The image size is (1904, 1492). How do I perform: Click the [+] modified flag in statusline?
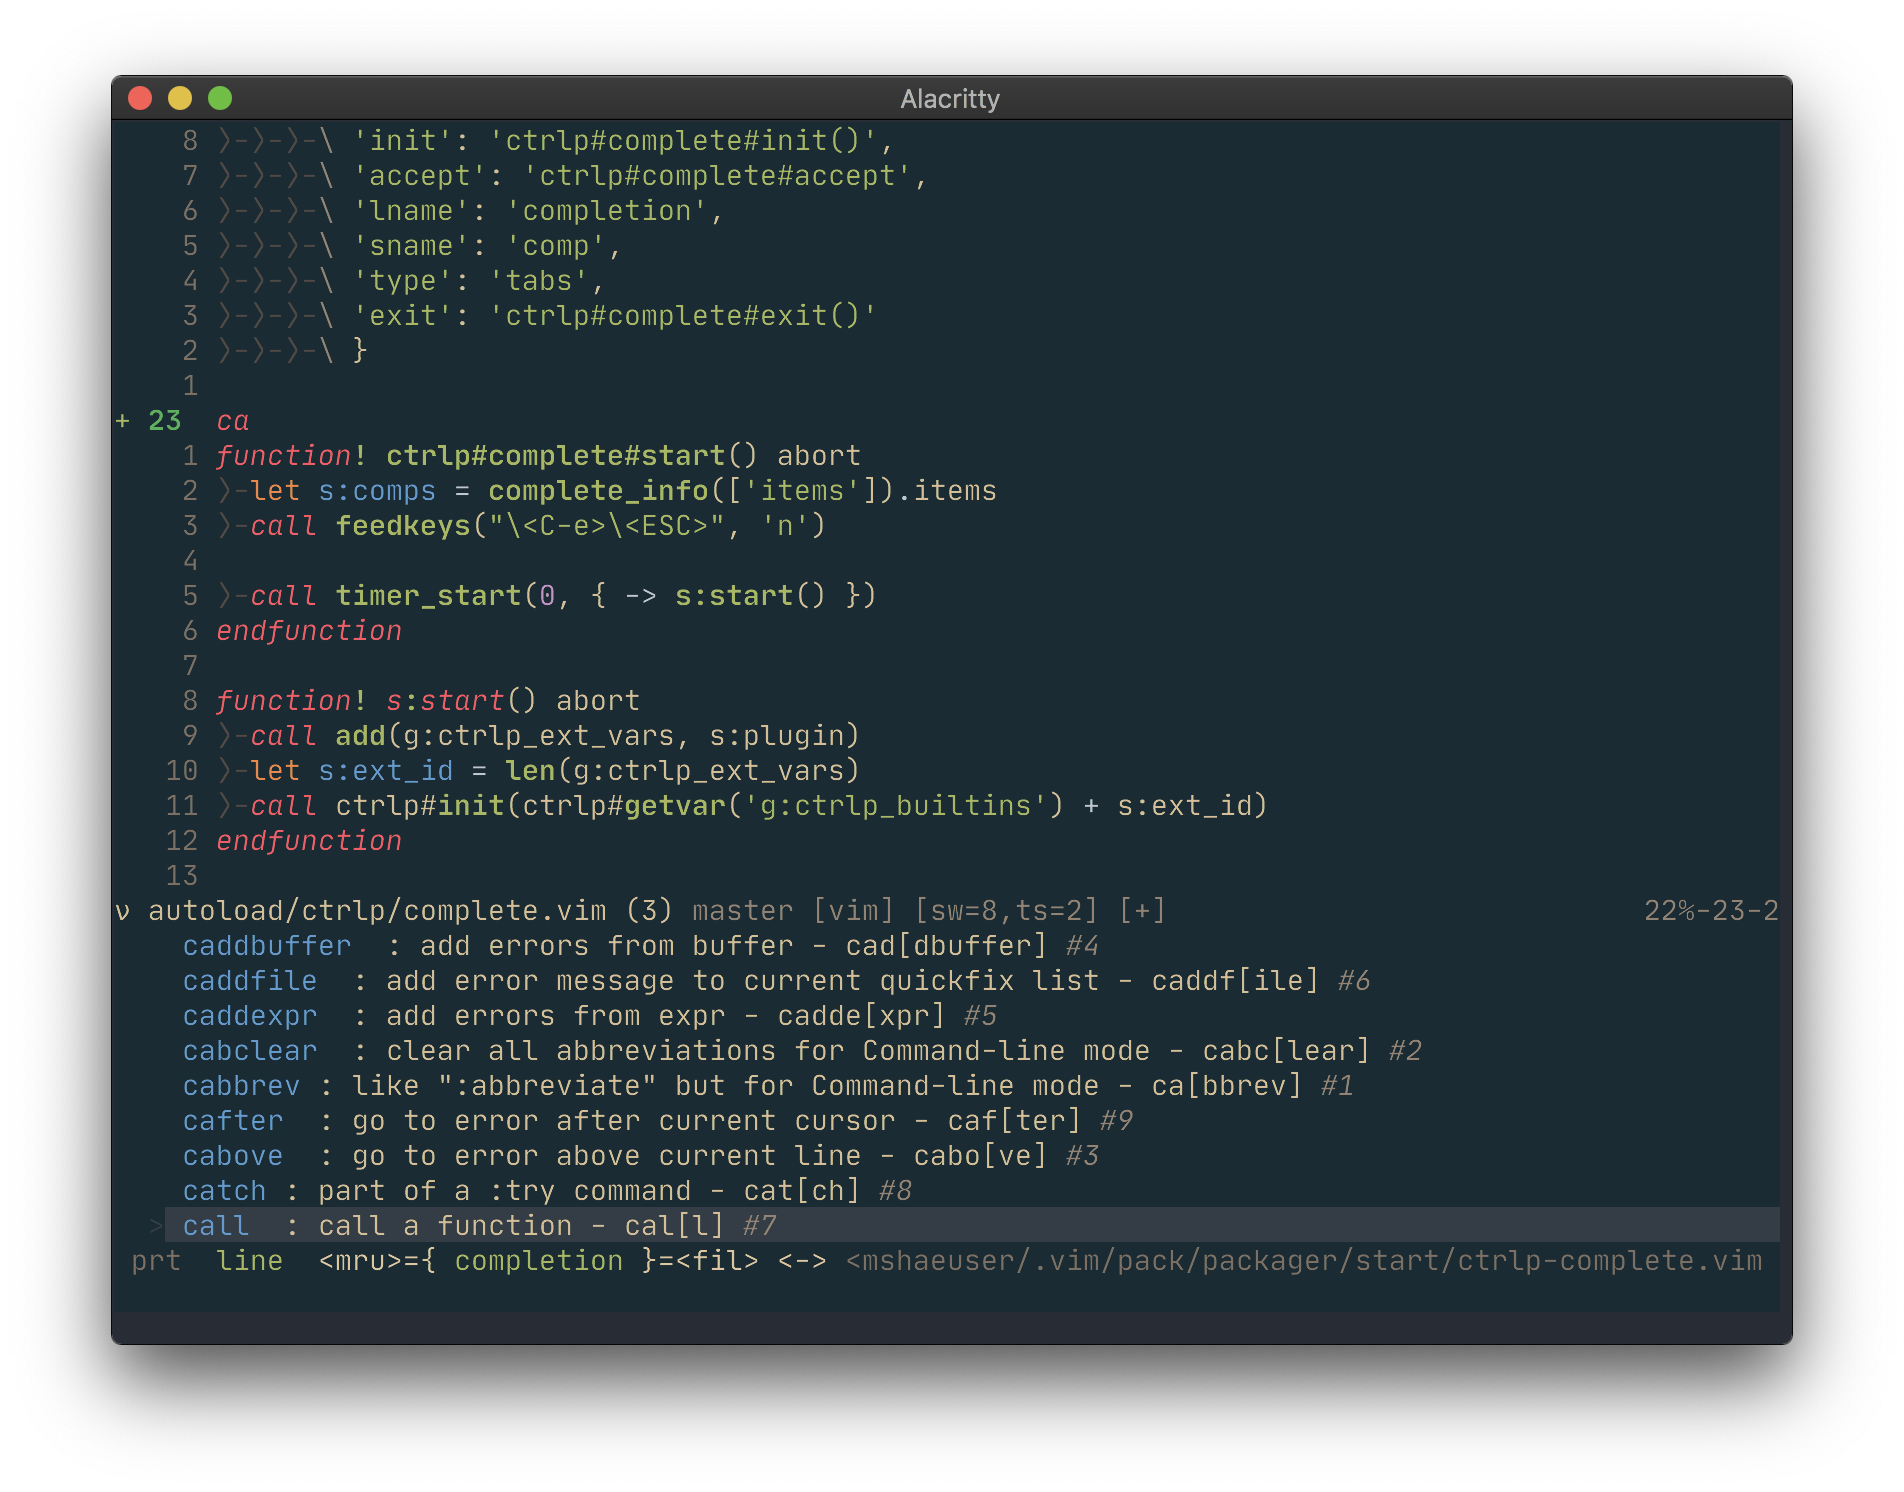coord(1142,911)
